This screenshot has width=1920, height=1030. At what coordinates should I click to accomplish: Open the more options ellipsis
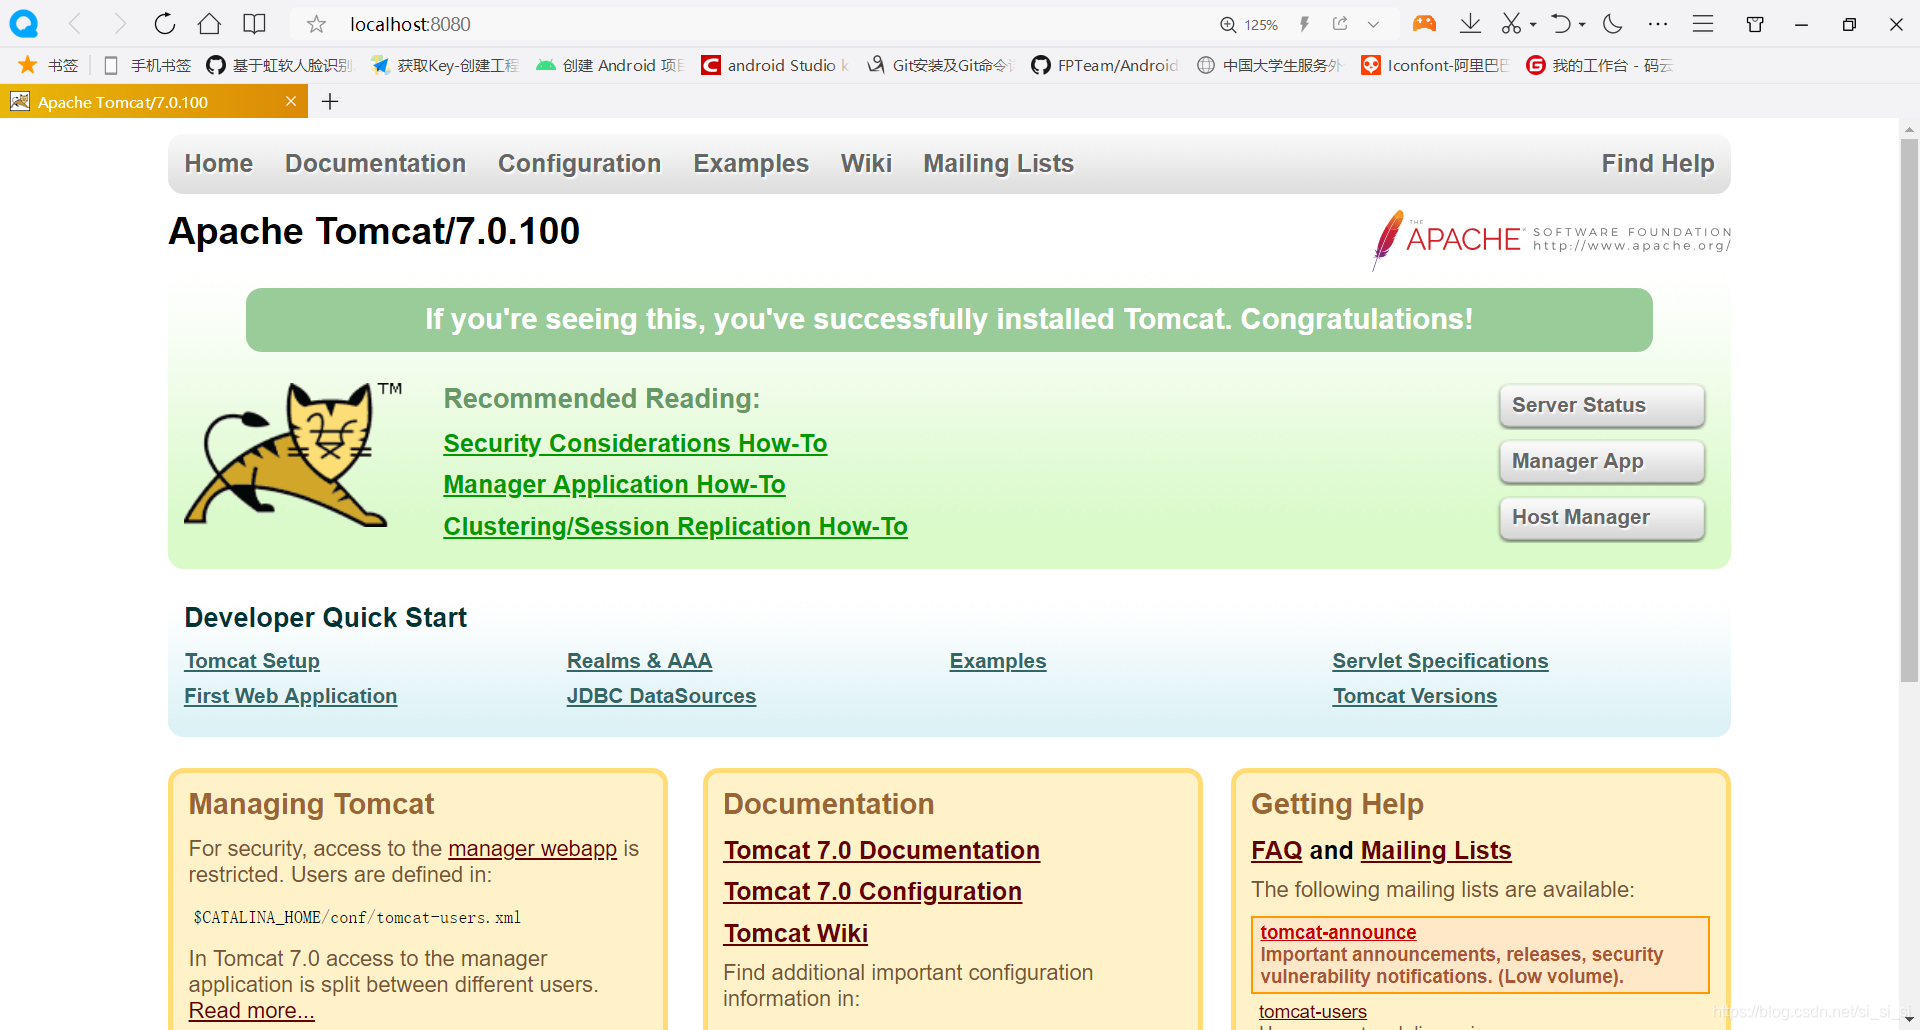(x=1658, y=24)
